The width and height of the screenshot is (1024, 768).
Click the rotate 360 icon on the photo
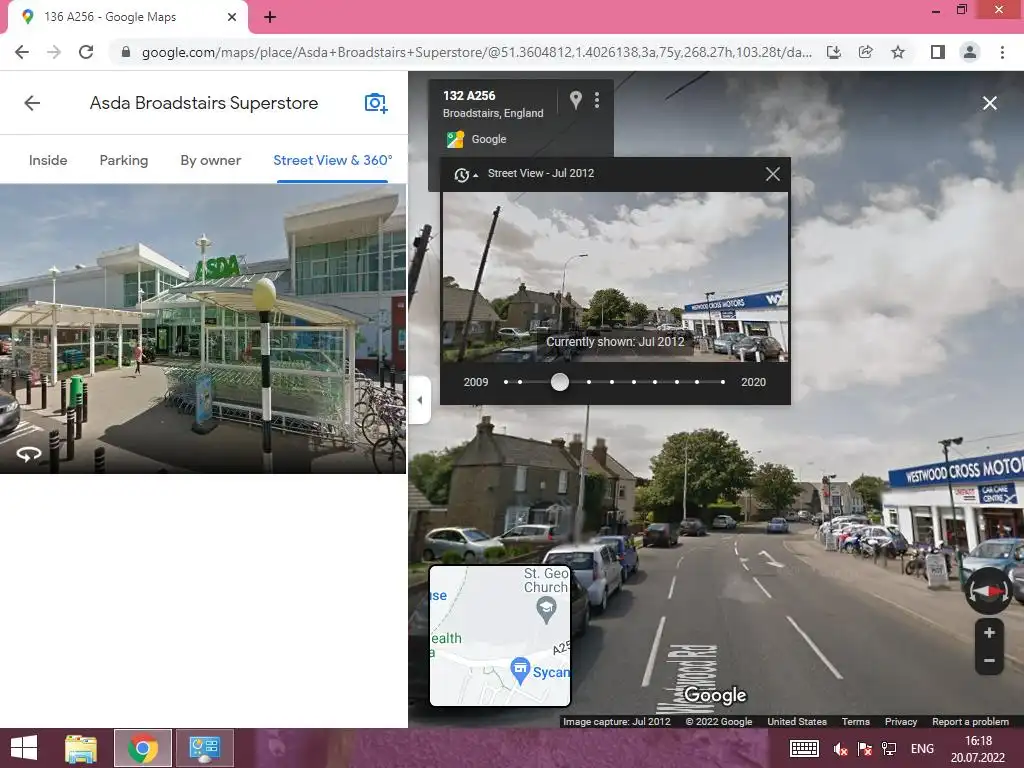[x=28, y=453]
